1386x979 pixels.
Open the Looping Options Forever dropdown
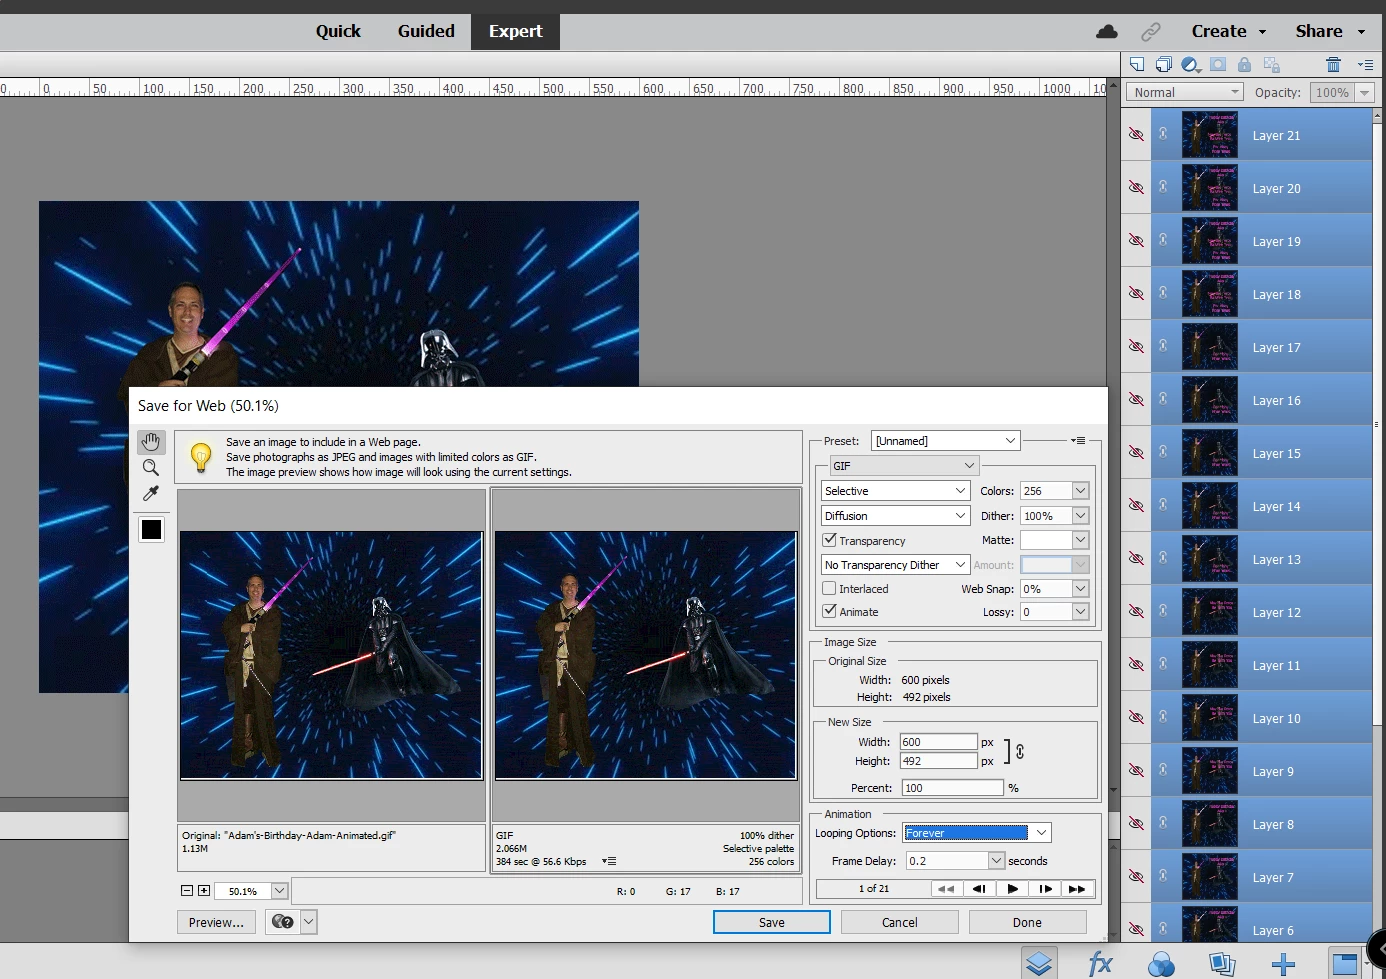(x=977, y=833)
